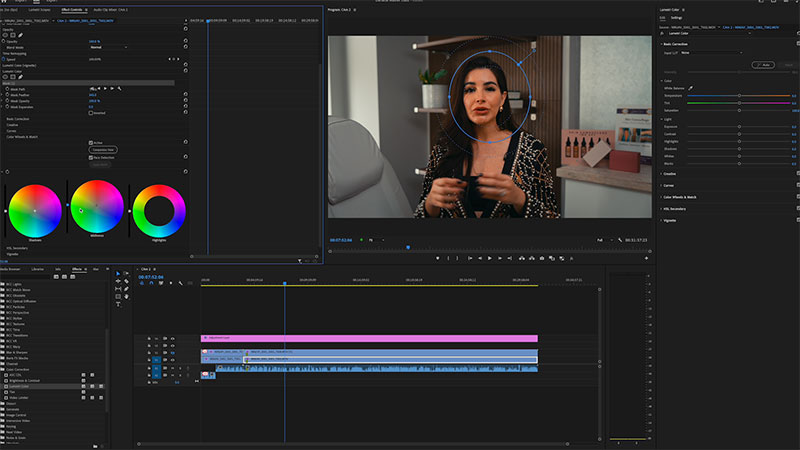Screen dimensions: 800x450
Task: Click free-draw bezier pen under Lumetri Color
Action: click(20, 77)
